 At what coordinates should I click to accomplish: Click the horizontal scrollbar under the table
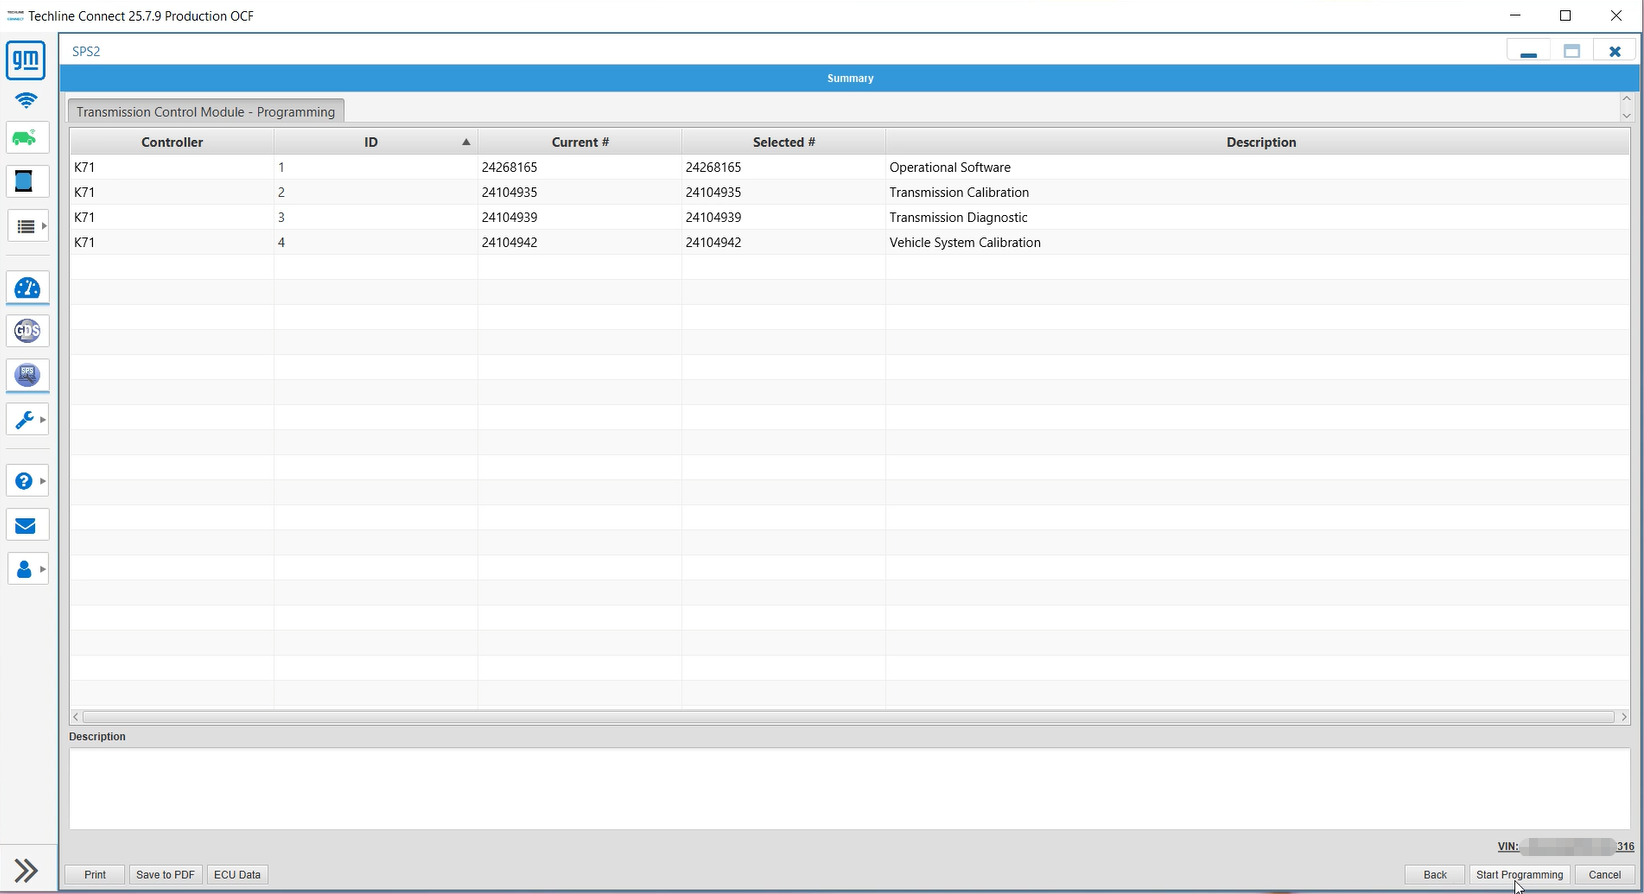pos(848,717)
